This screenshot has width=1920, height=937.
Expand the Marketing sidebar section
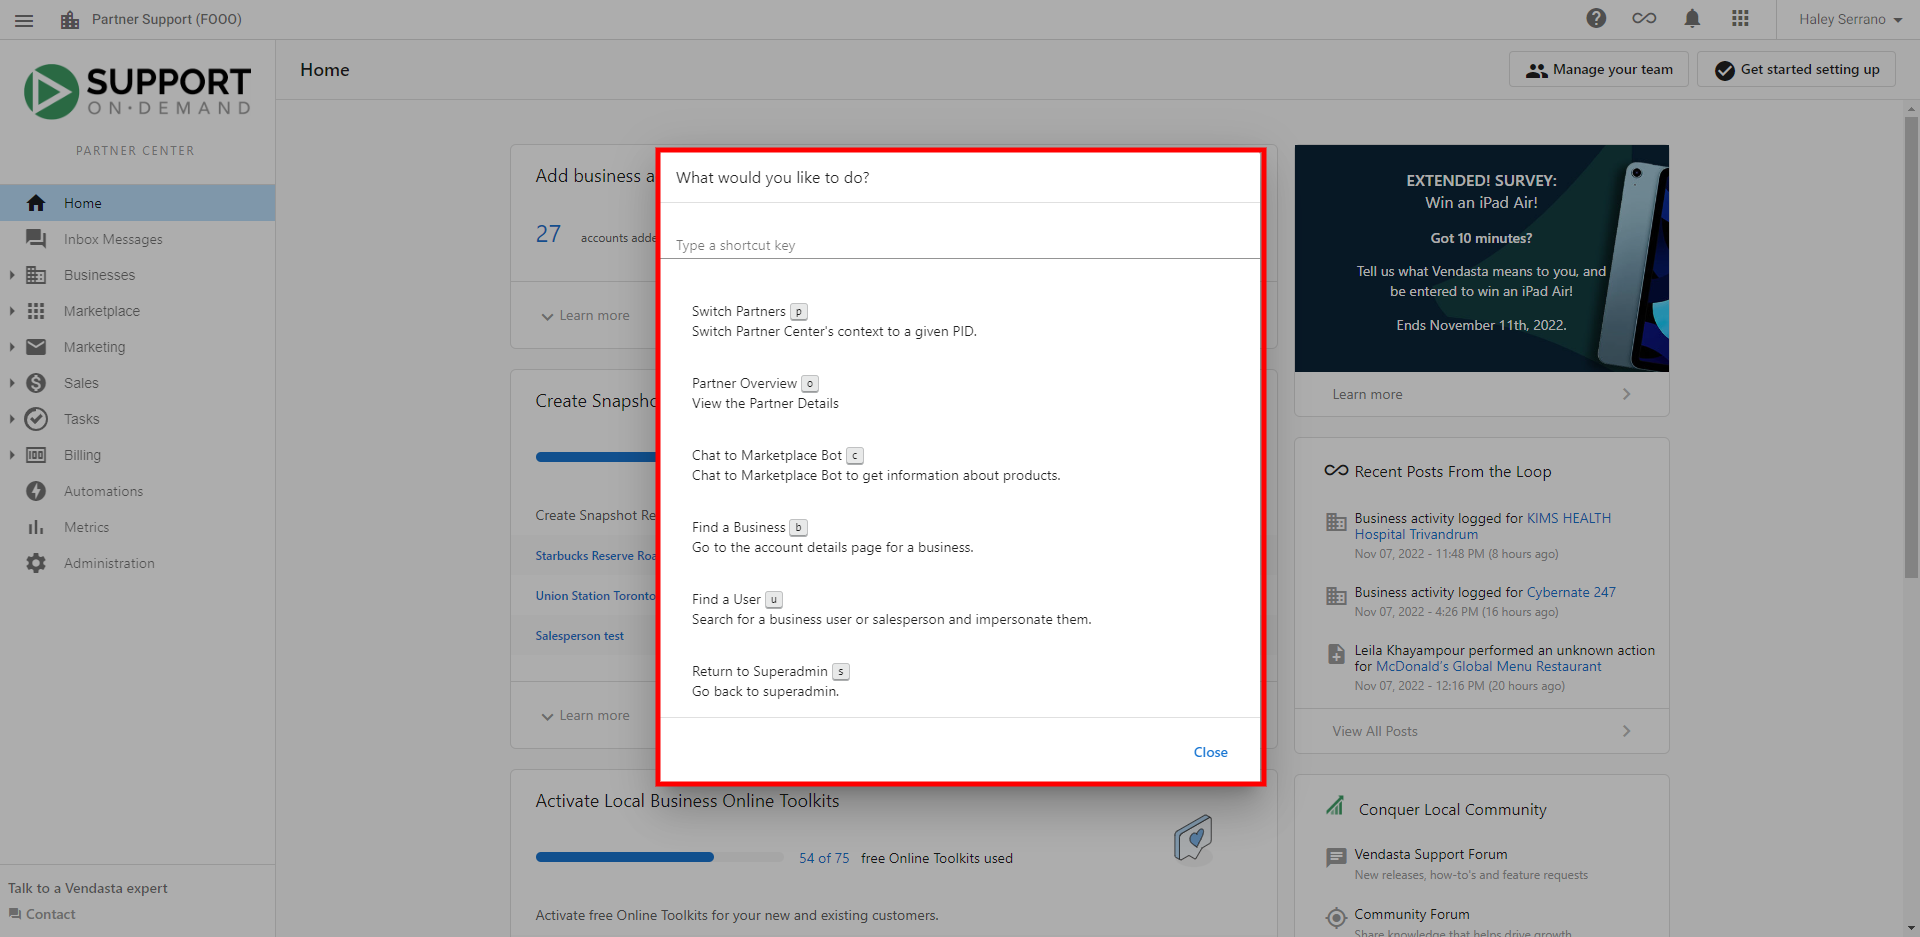(11, 347)
